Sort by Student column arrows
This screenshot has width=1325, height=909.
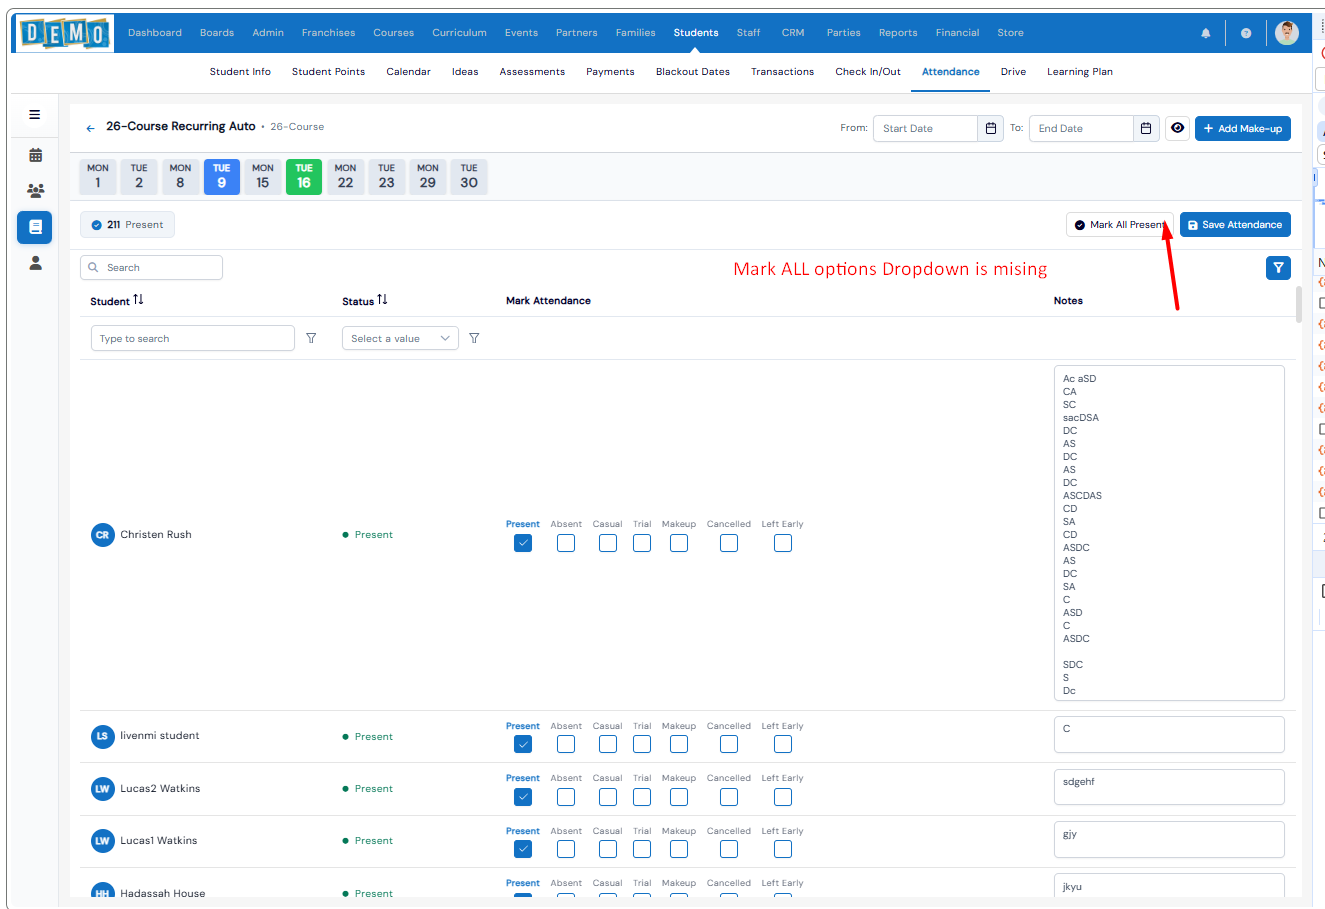pyautogui.click(x=138, y=300)
